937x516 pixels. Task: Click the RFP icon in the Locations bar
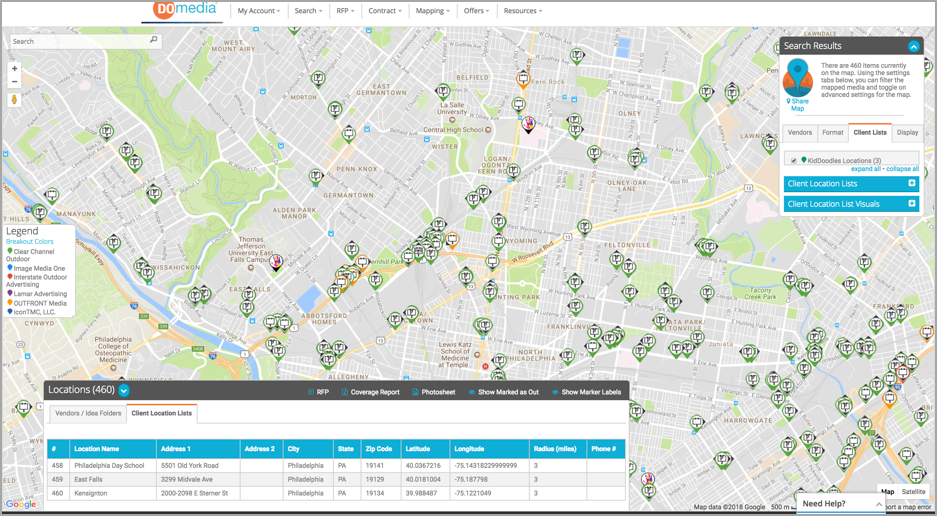[x=311, y=392]
